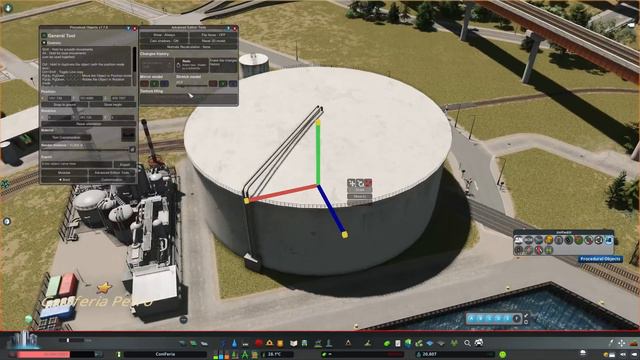Click Advanced Edition Tools button
The width and height of the screenshot is (640, 360).
pos(112,173)
